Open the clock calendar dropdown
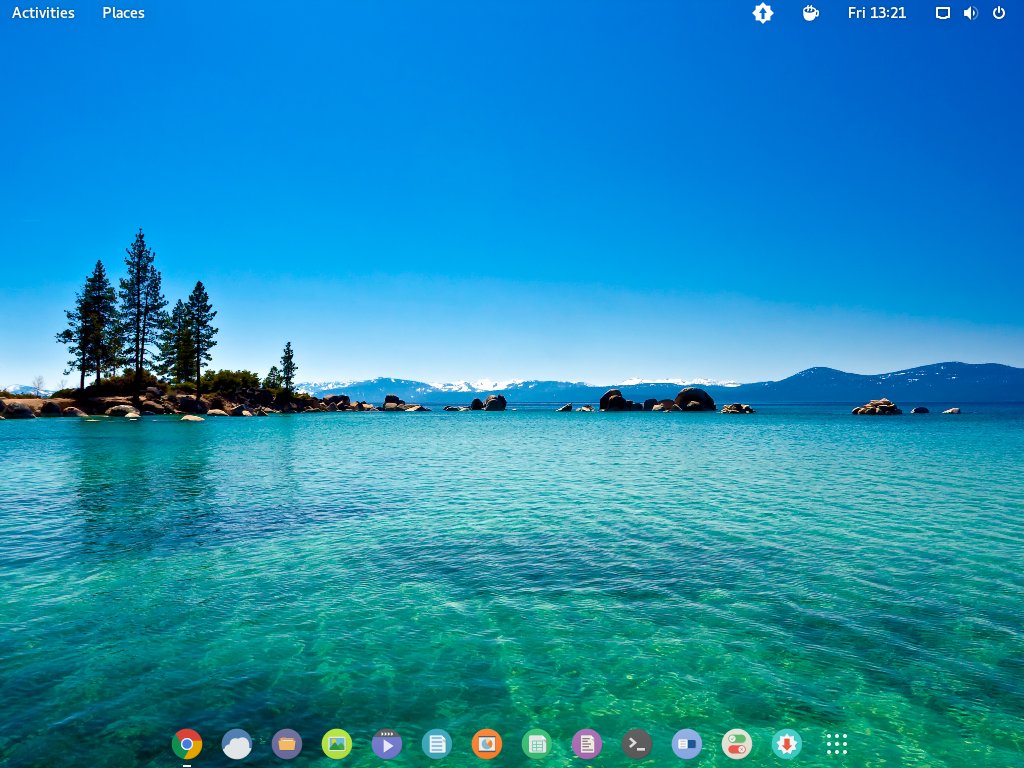1024x768 pixels. [877, 13]
